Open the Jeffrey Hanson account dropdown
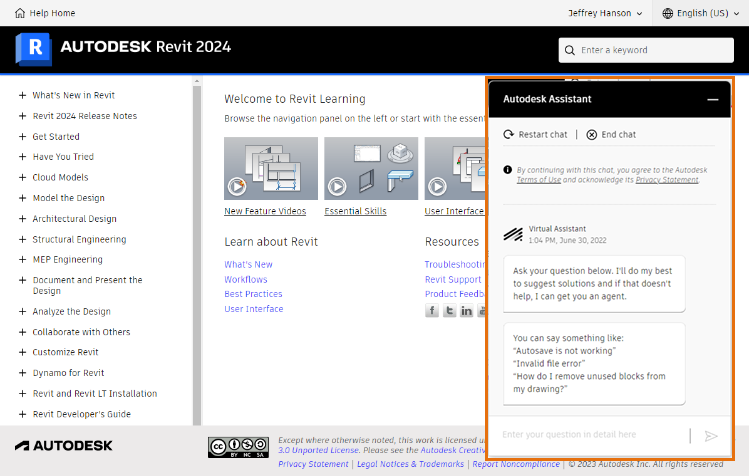This screenshot has width=750, height=476. [605, 13]
